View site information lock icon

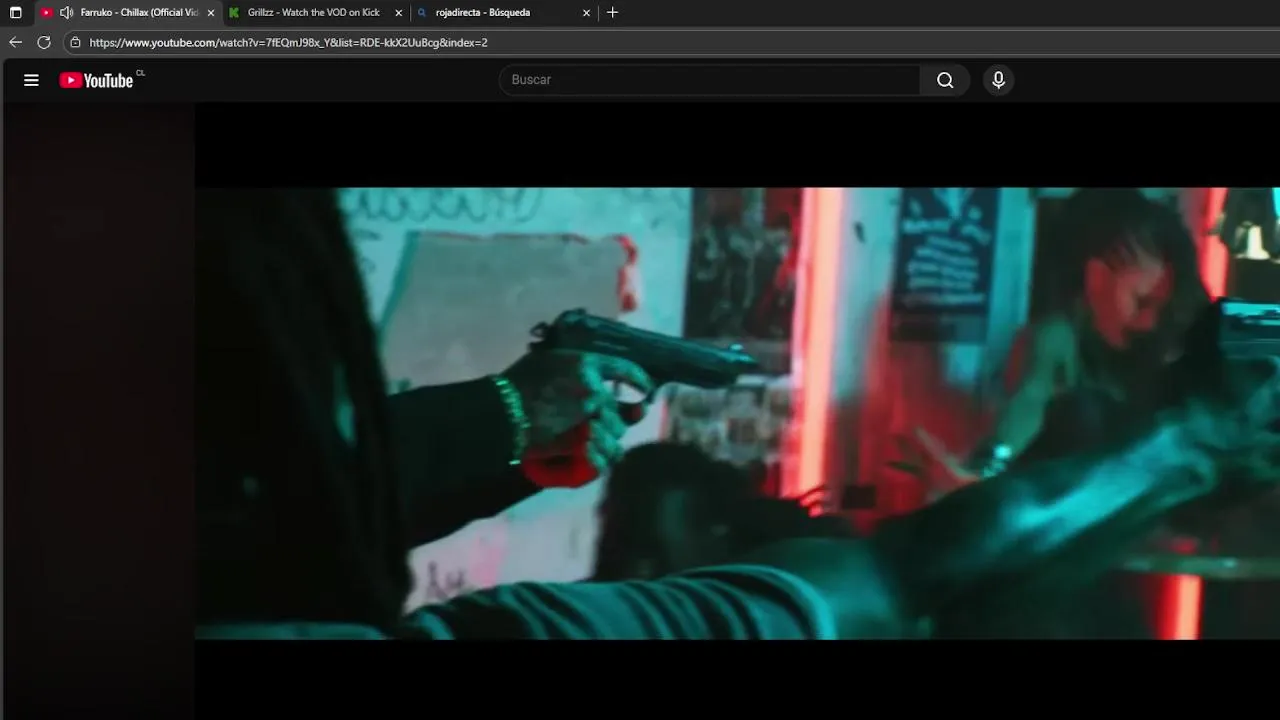(75, 42)
